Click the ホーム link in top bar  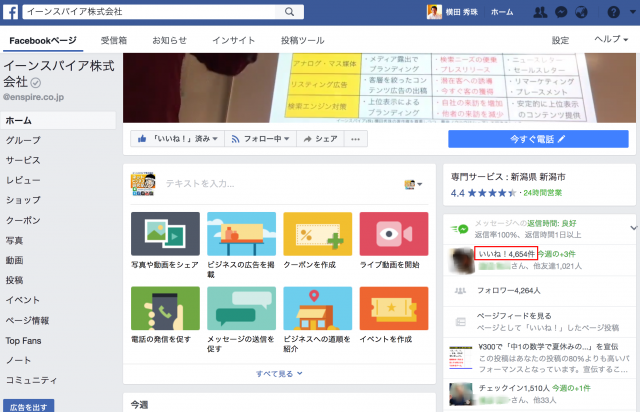pos(502,12)
